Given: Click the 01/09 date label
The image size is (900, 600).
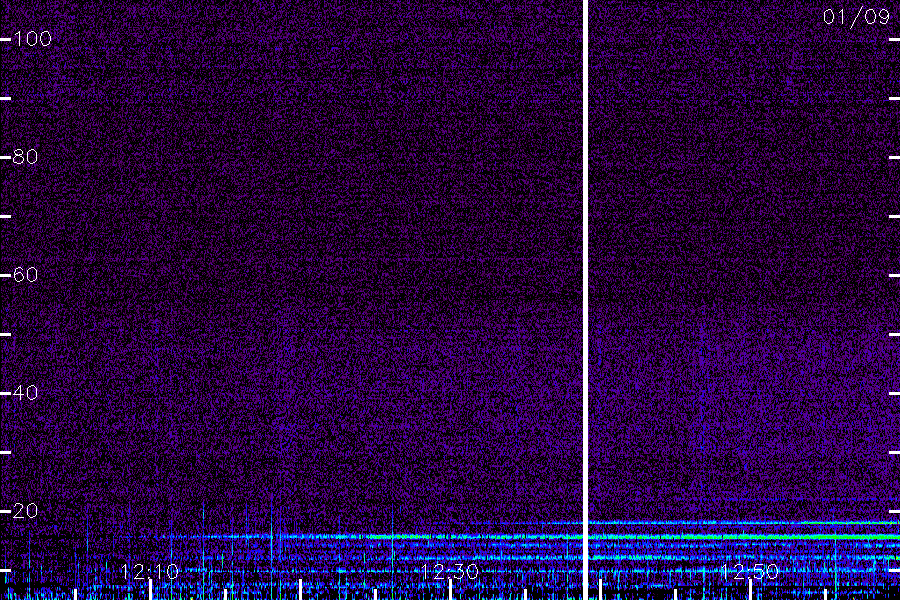Looking at the screenshot, I should (x=856, y=17).
